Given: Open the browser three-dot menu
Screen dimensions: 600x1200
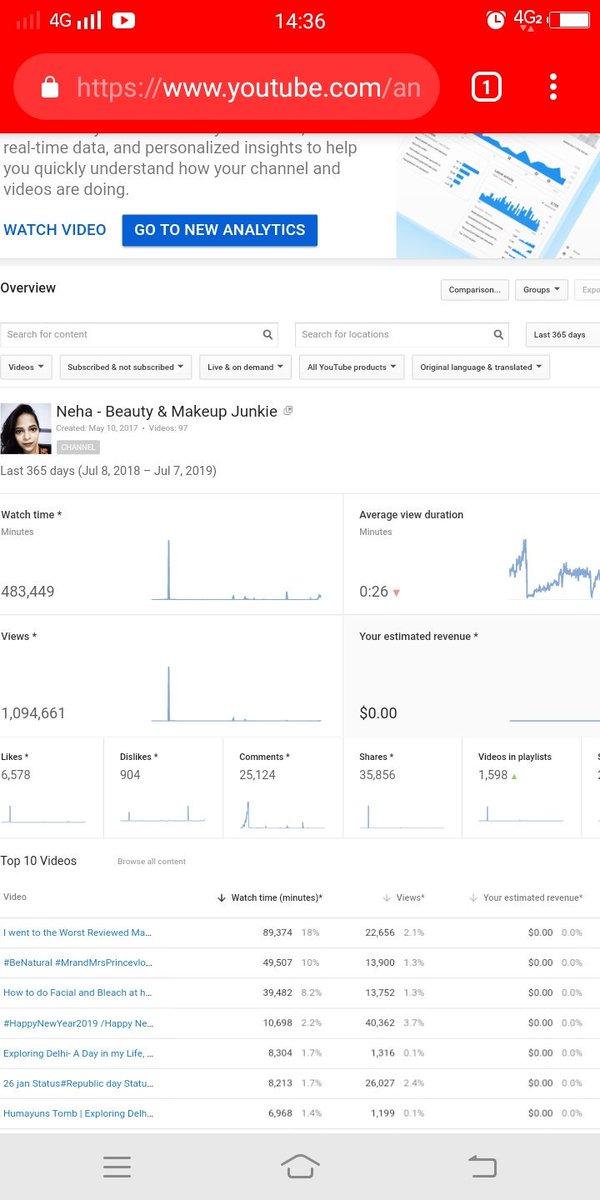Looking at the screenshot, I should pyautogui.click(x=553, y=88).
